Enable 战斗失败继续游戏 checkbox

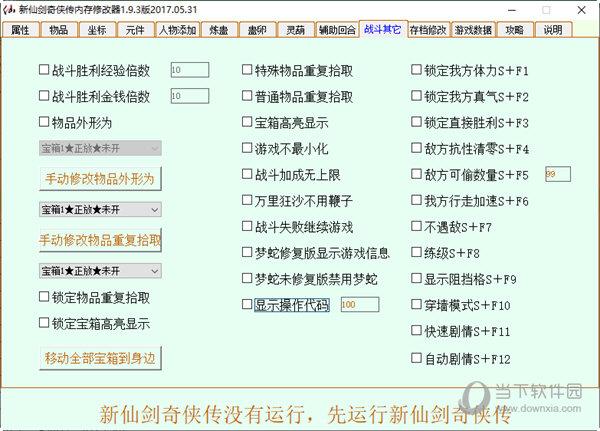coord(247,226)
